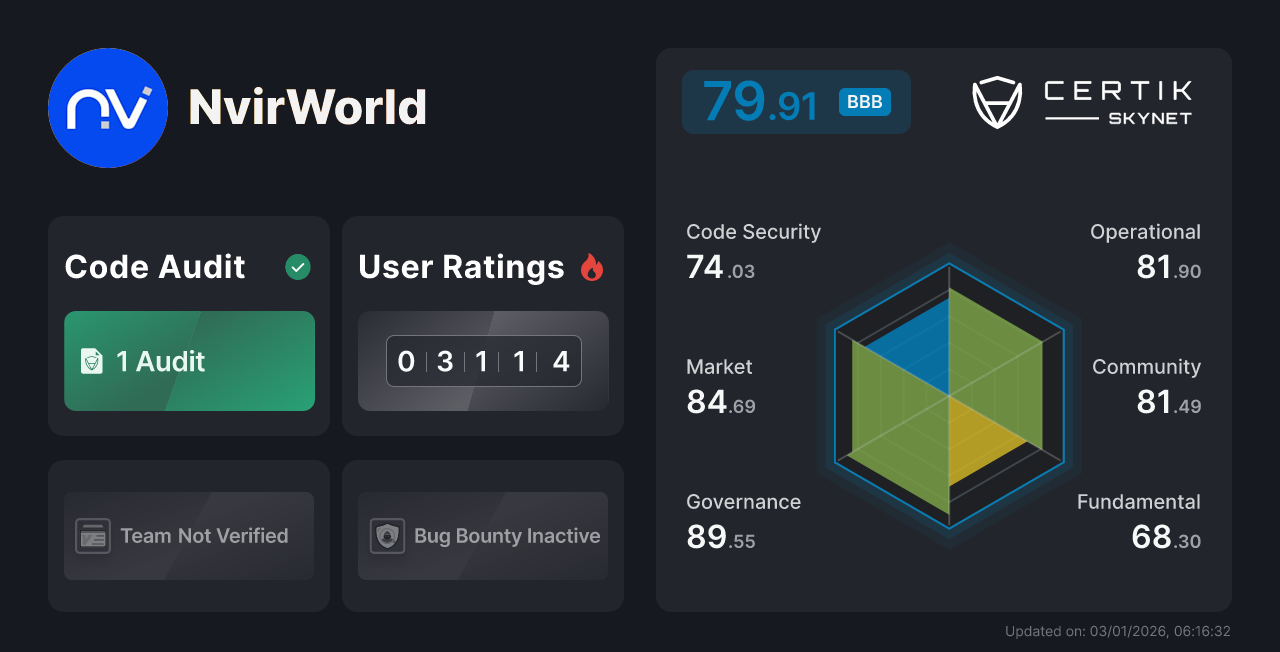Switch to the User Ratings section
1280x652 pixels.
point(460,267)
